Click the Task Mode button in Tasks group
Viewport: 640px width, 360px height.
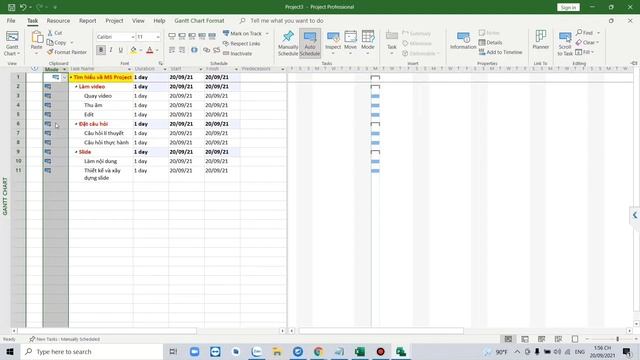pyautogui.click(x=368, y=43)
